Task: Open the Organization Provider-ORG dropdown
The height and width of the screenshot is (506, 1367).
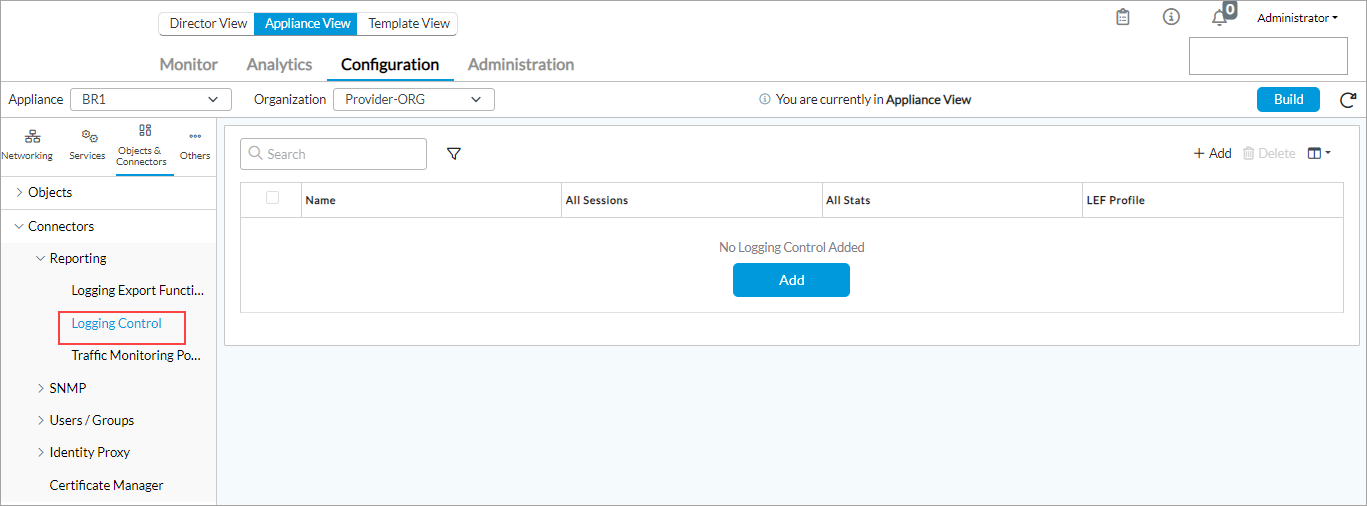Action: click(x=413, y=100)
